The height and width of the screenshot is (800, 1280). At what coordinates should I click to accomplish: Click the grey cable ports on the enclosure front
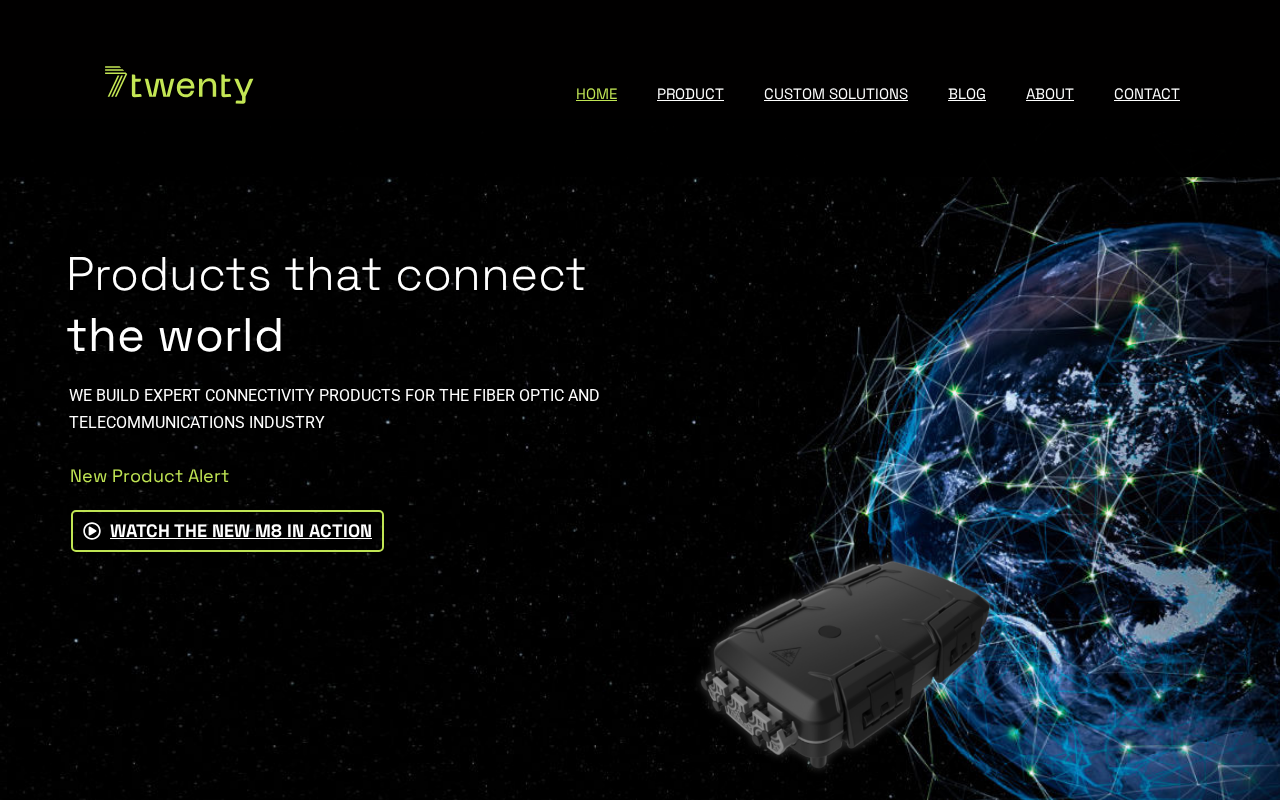coord(748,711)
